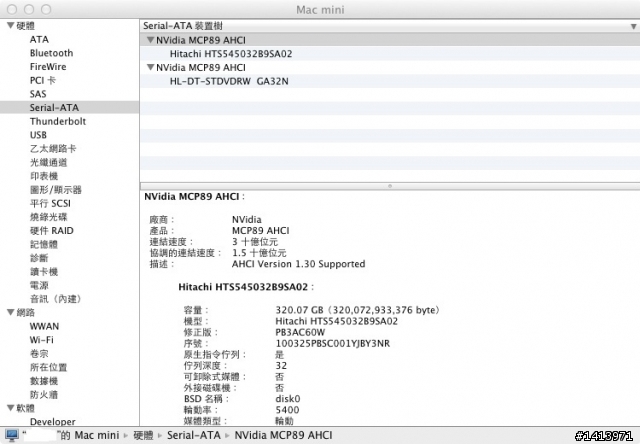The width and height of the screenshot is (640, 444).
Task: Select 平行 SCSI in the sidebar
Action: (x=50, y=203)
